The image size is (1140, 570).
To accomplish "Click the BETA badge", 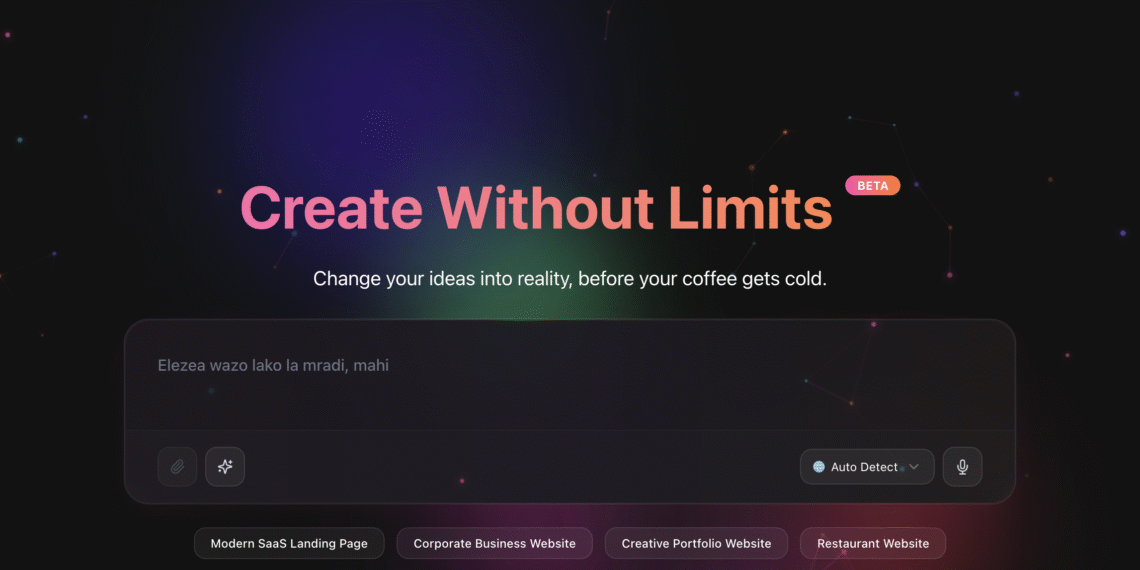I will (x=872, y=185).
